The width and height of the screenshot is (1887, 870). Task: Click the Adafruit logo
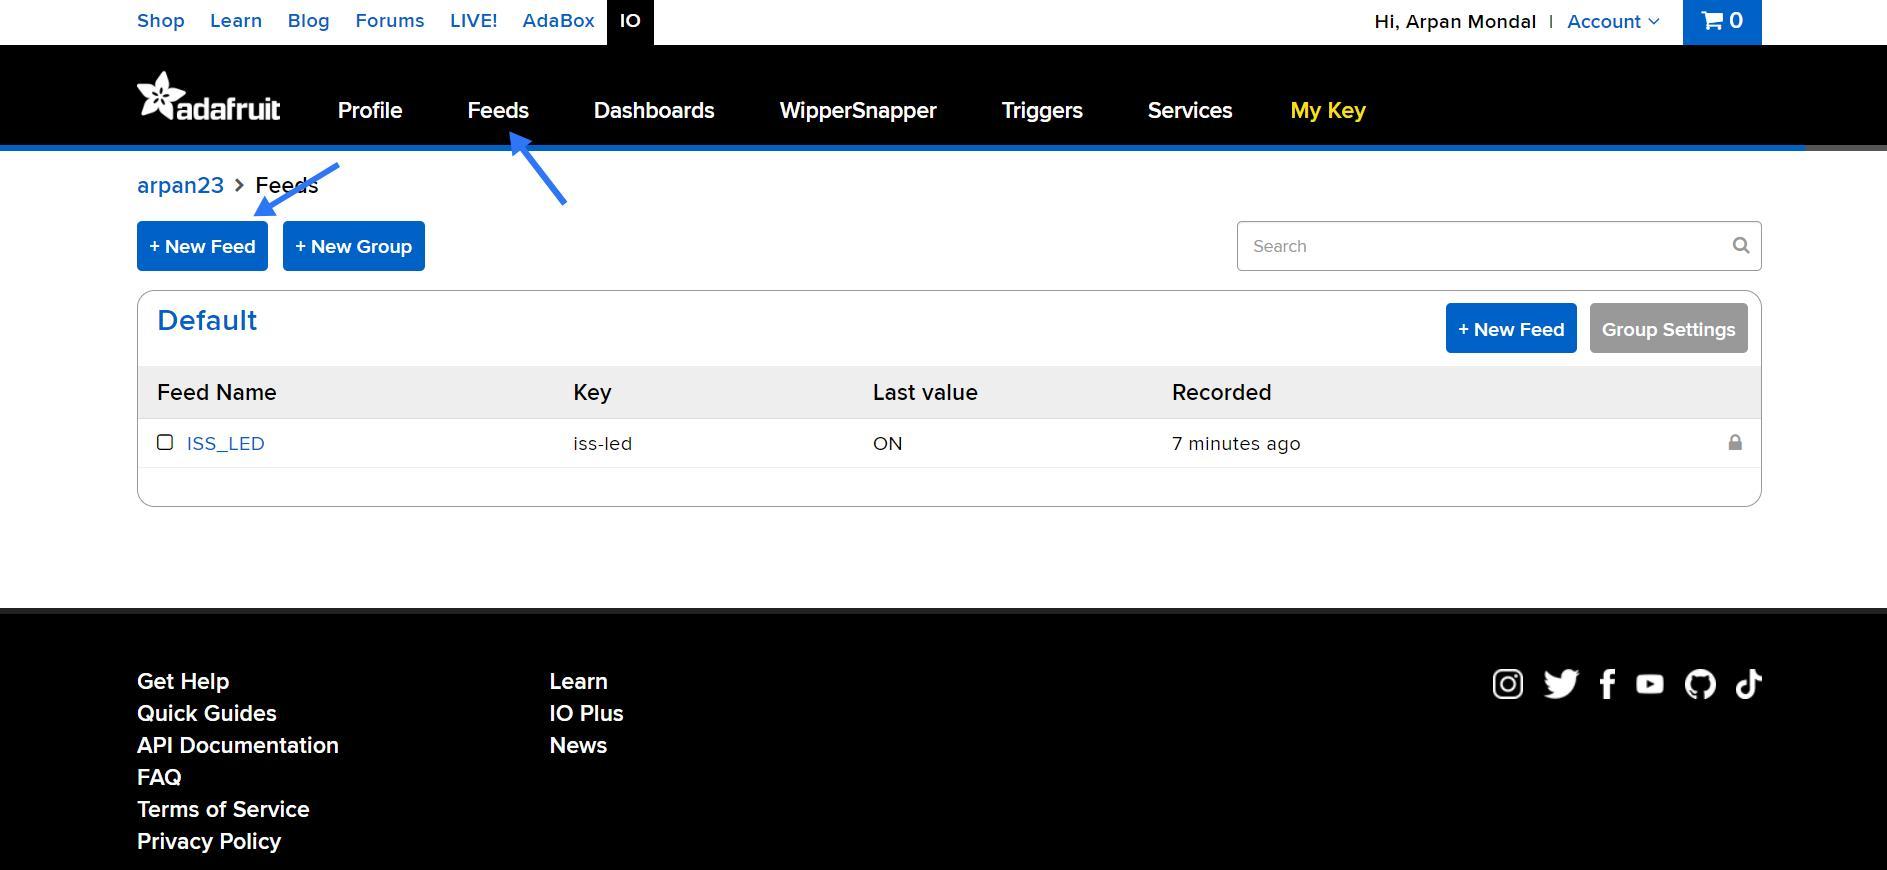[209, 96]
